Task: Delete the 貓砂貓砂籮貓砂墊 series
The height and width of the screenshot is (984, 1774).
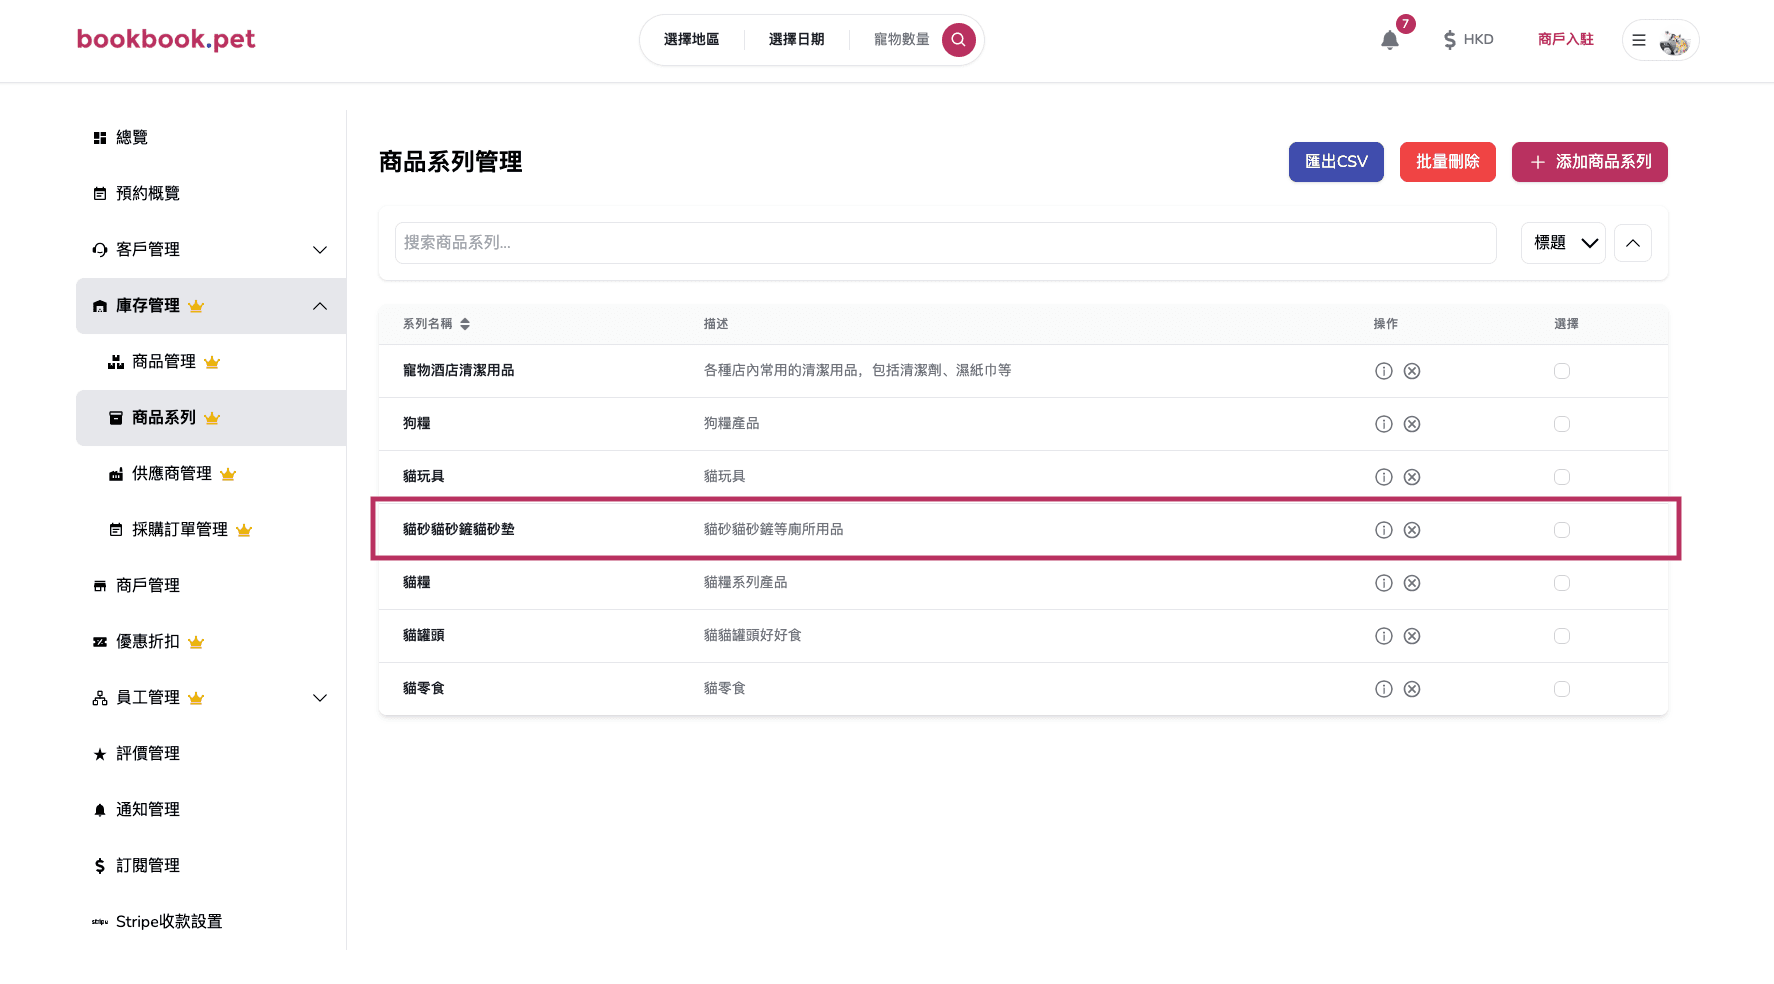Action: coord(1411,530)
